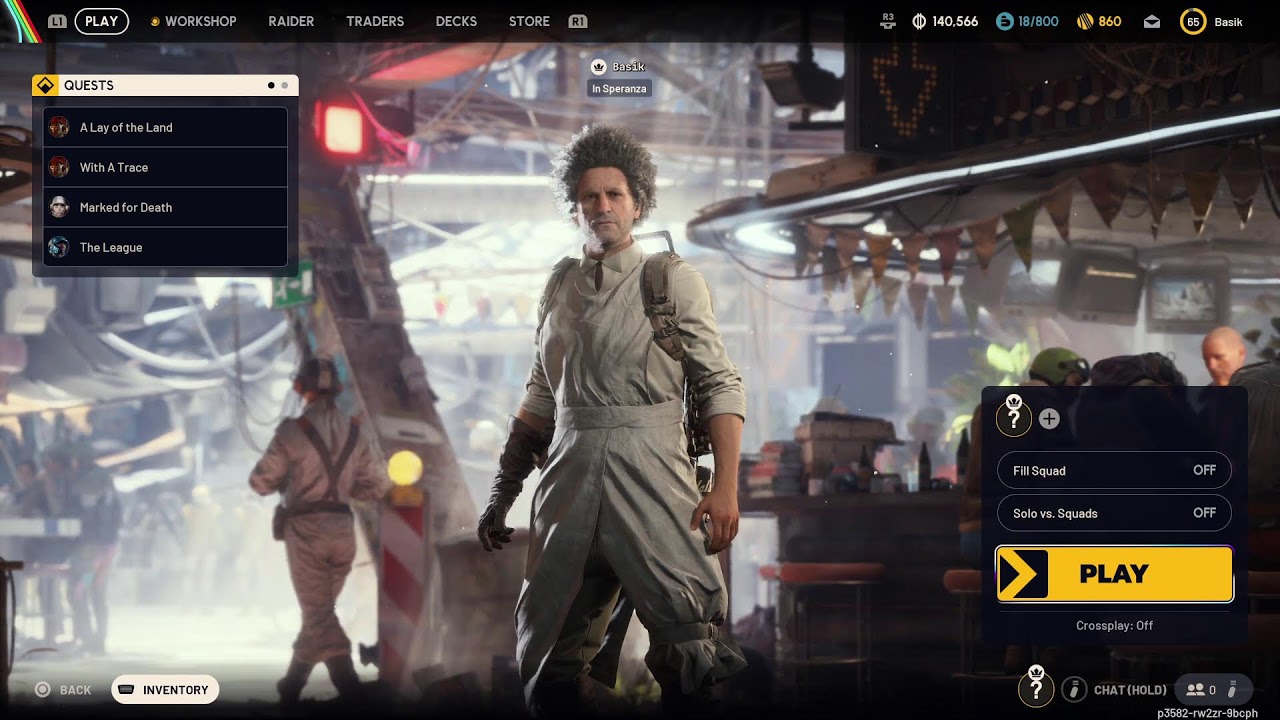Click the coin currency icon beside 140,566
The width and height of the screenshot is (1280, 720).
click(x=920, y=21)
